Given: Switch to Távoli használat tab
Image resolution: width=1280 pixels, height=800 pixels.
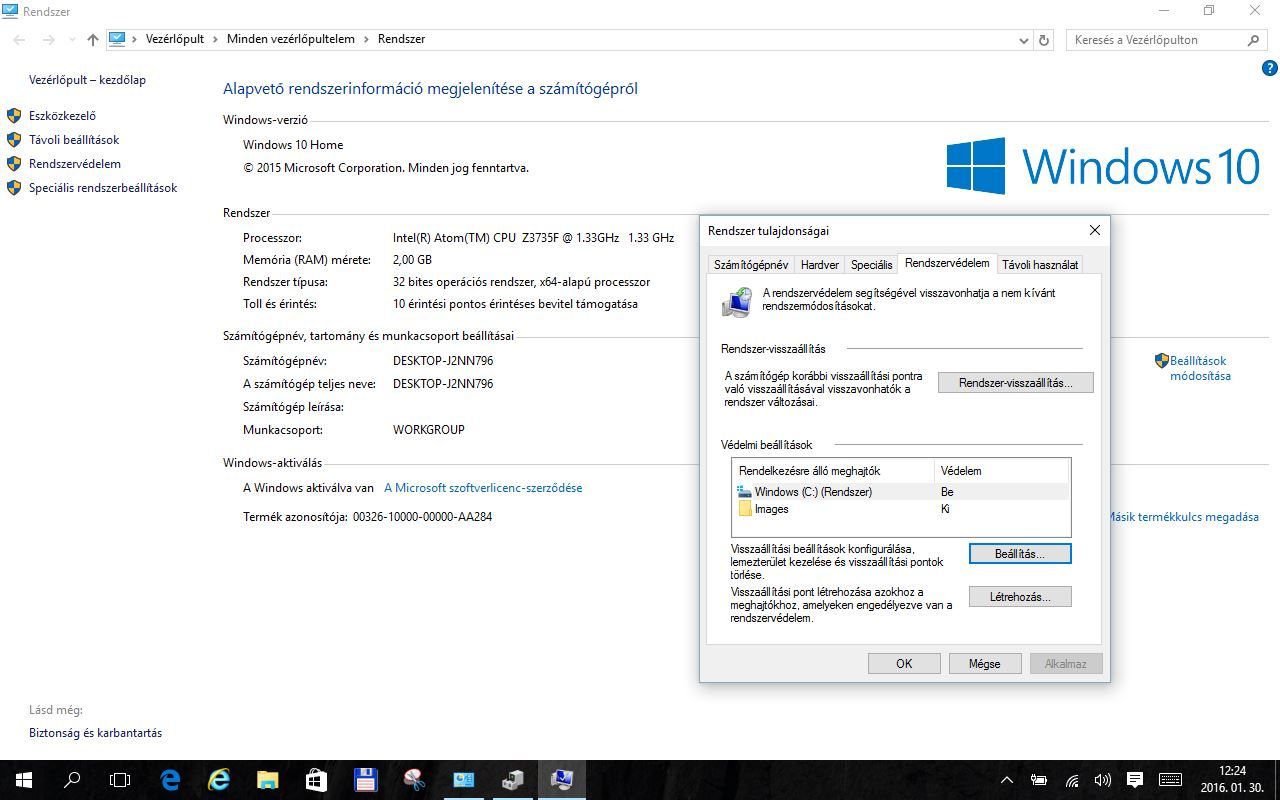Looking at the screenshot, I should point(1040,265).
